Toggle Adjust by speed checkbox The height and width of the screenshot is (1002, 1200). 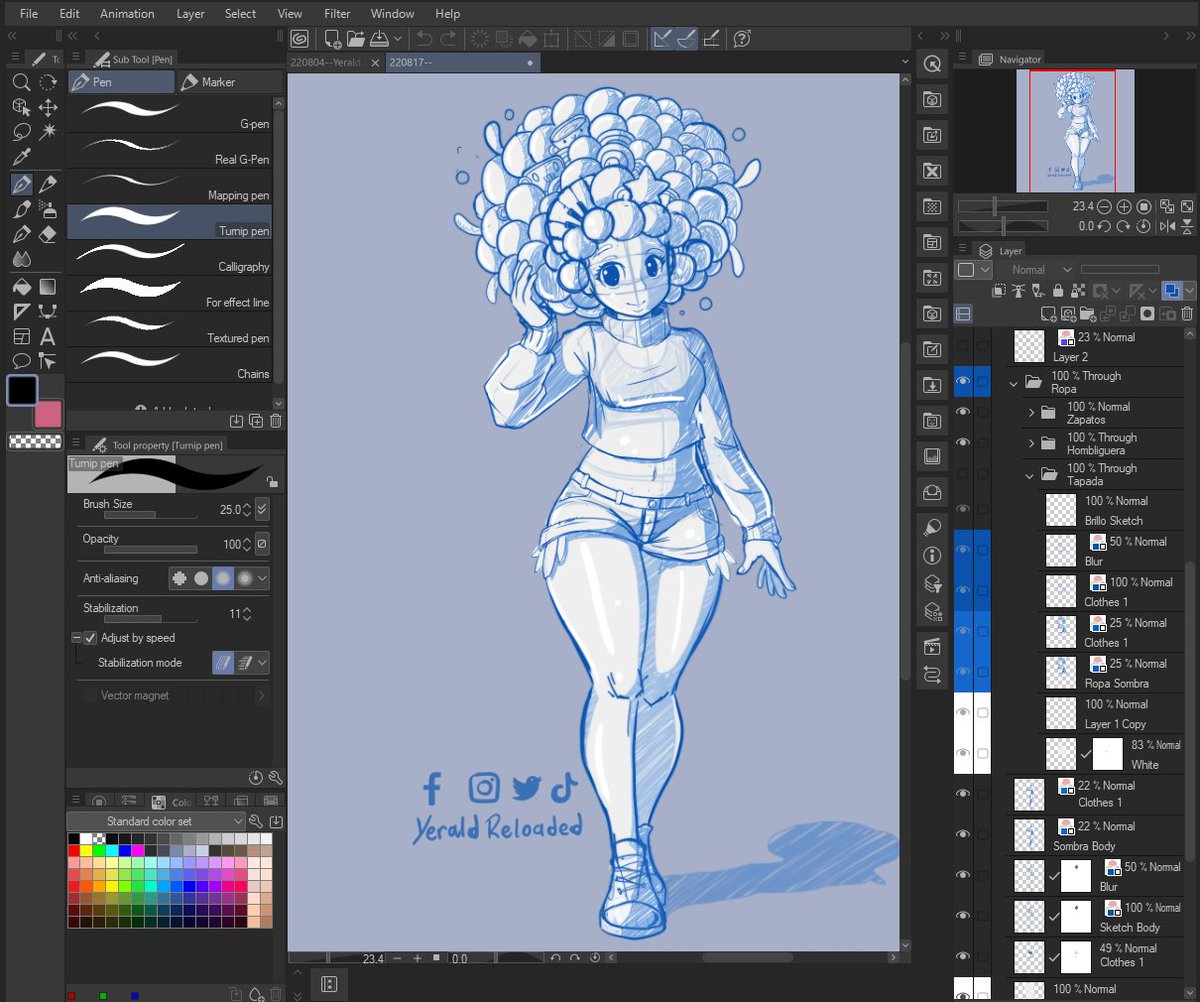(x=91, y=638)
